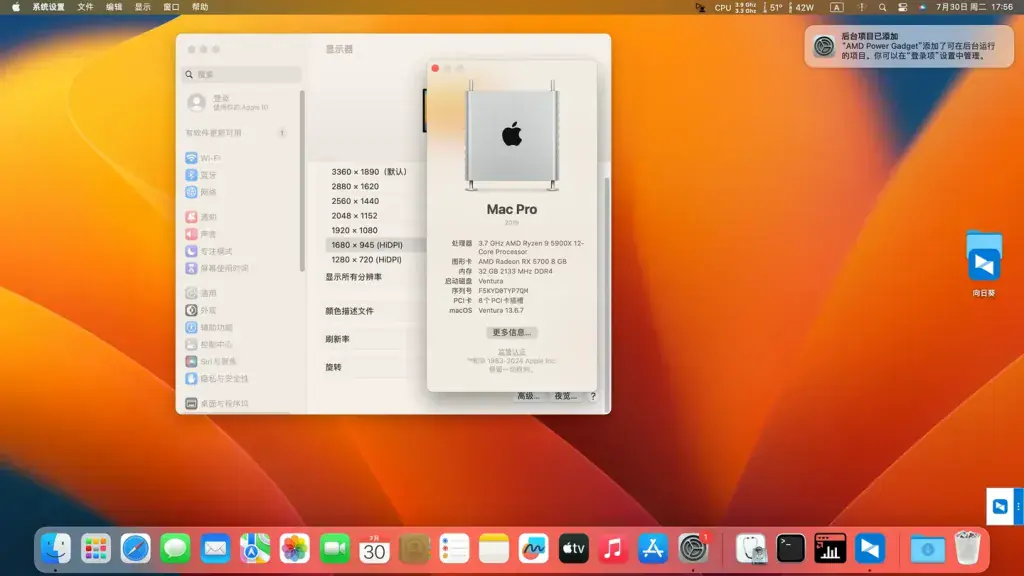The width and height of the screenshot is (1024, 576).
Task: Open the 显示 menu
Action: pyautogui.click(x=142, y=7)
